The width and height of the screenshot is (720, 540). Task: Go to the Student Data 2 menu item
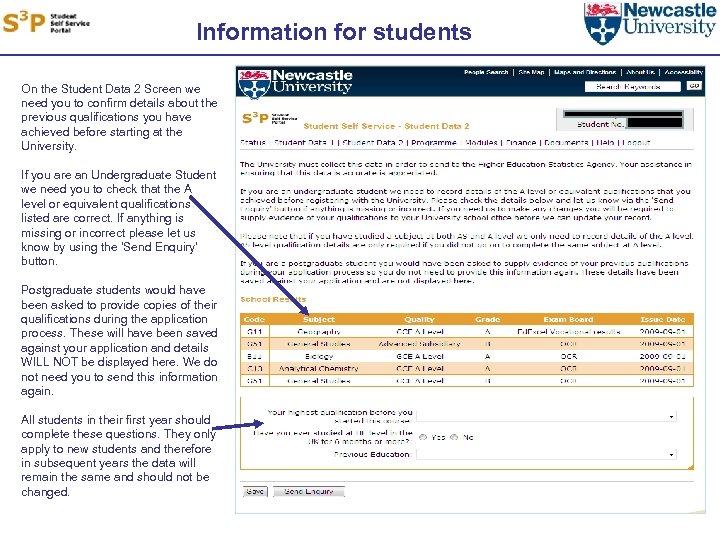click(x=372, y=142)
